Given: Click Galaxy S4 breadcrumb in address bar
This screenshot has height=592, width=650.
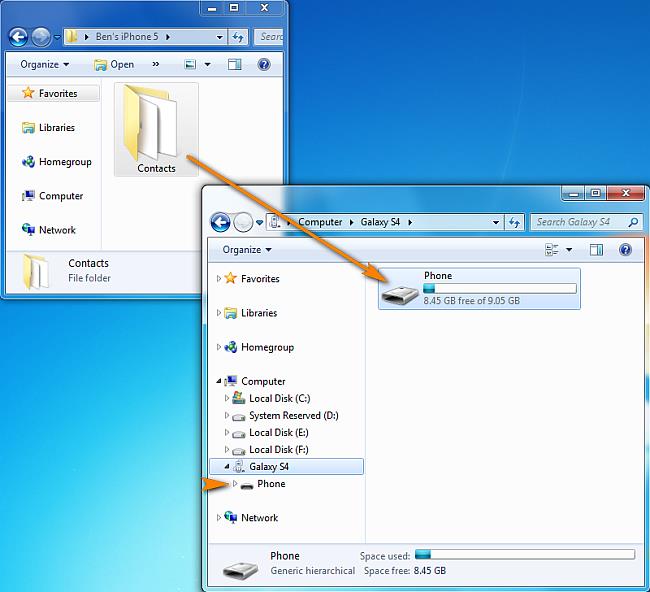Looking at the screenshot, I should pos(380,222).
